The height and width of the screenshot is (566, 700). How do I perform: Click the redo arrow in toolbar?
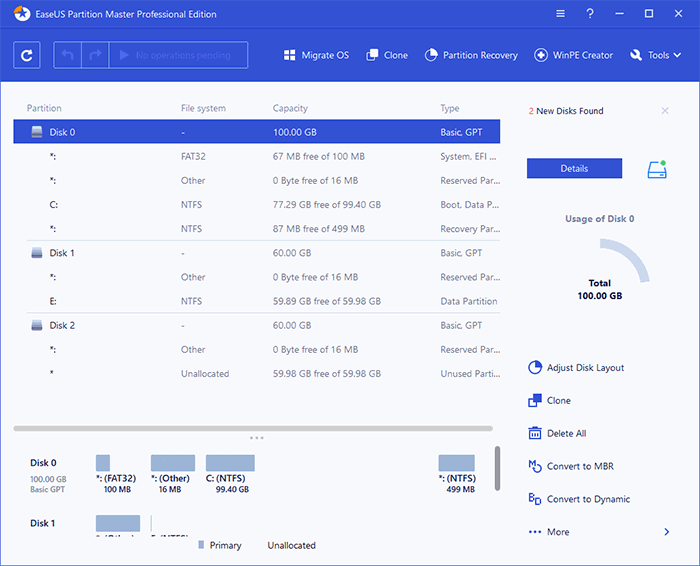97,55
